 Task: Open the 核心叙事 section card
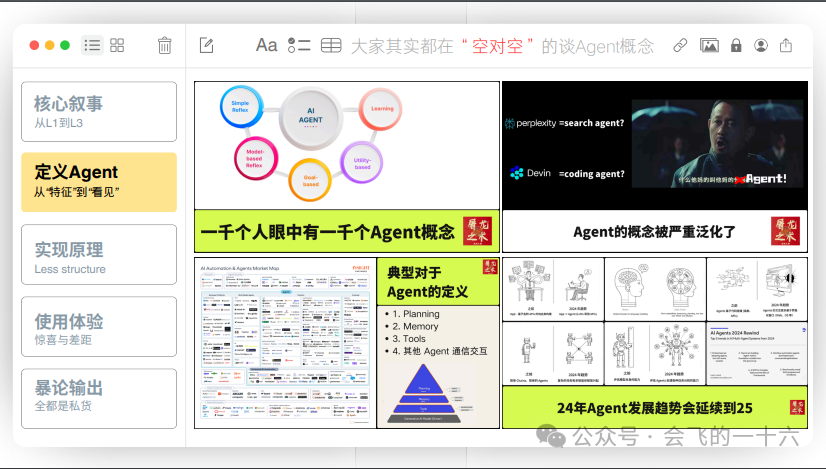(99, 112)
